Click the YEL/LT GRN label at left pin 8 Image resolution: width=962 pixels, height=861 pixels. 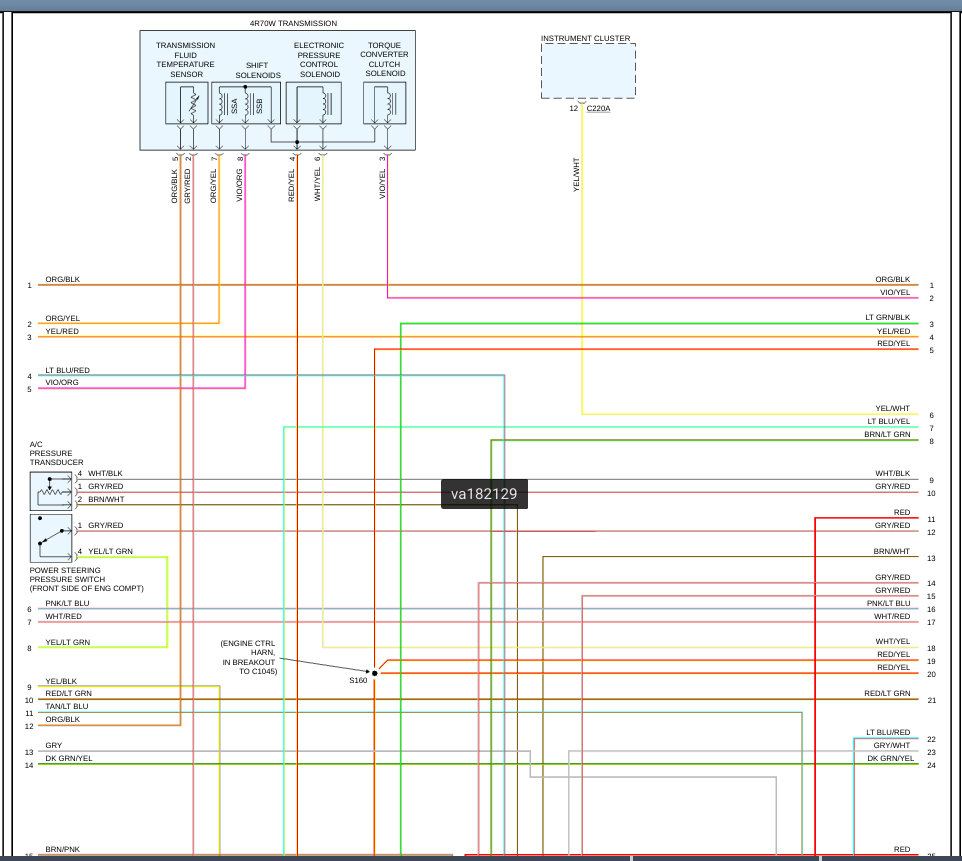[x=67, y=642]
